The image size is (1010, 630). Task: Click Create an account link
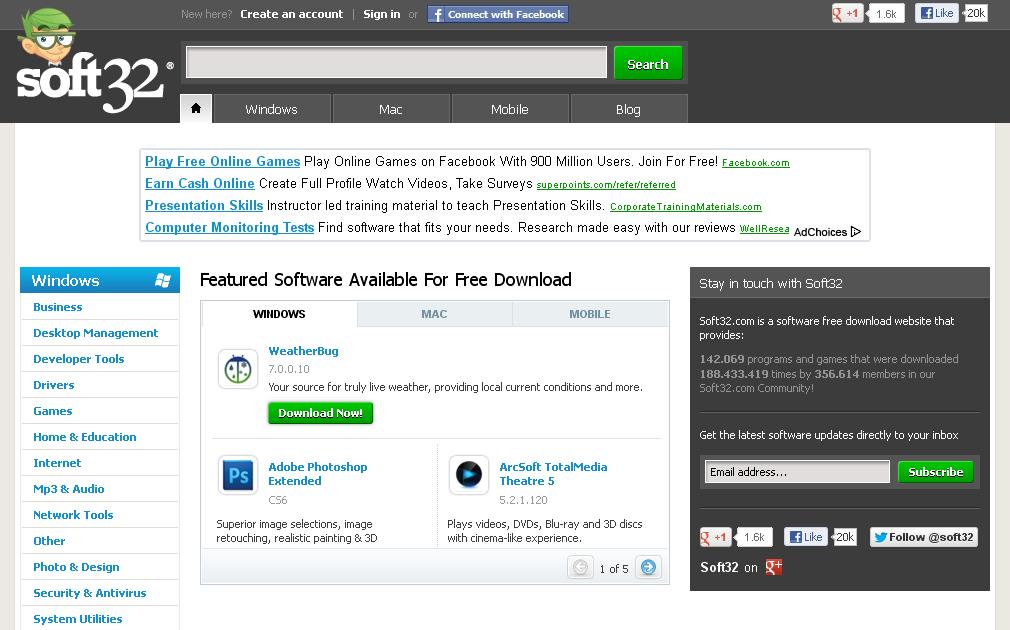coord(292,14)
